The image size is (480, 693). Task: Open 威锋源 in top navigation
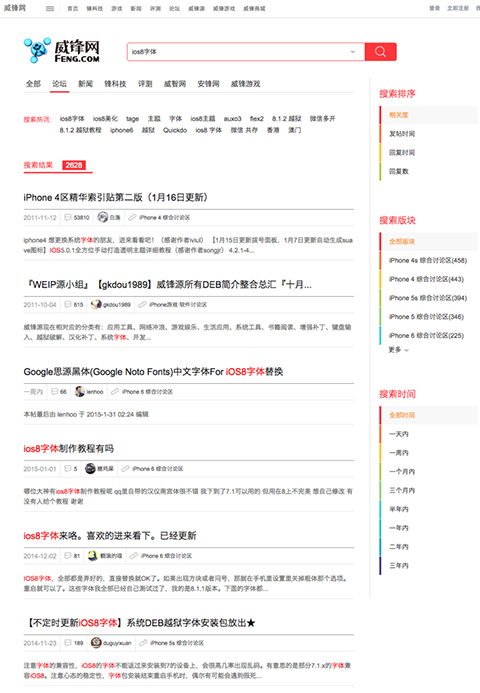[196, 8]
